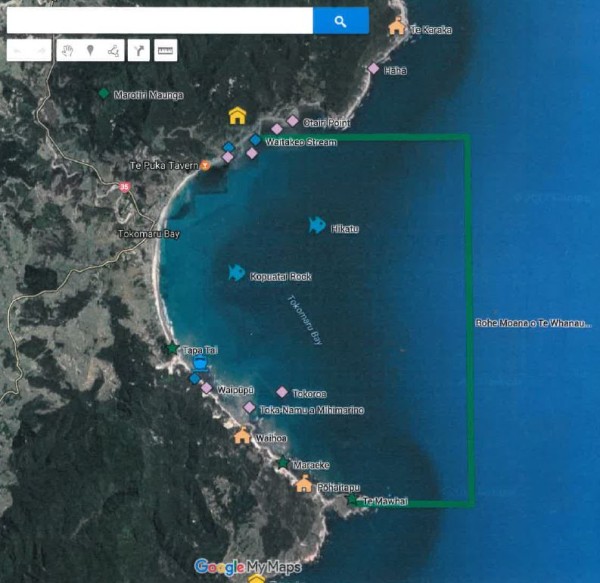
Task: Select the measure distances ruler tool
Action: (x=165, y=50)
